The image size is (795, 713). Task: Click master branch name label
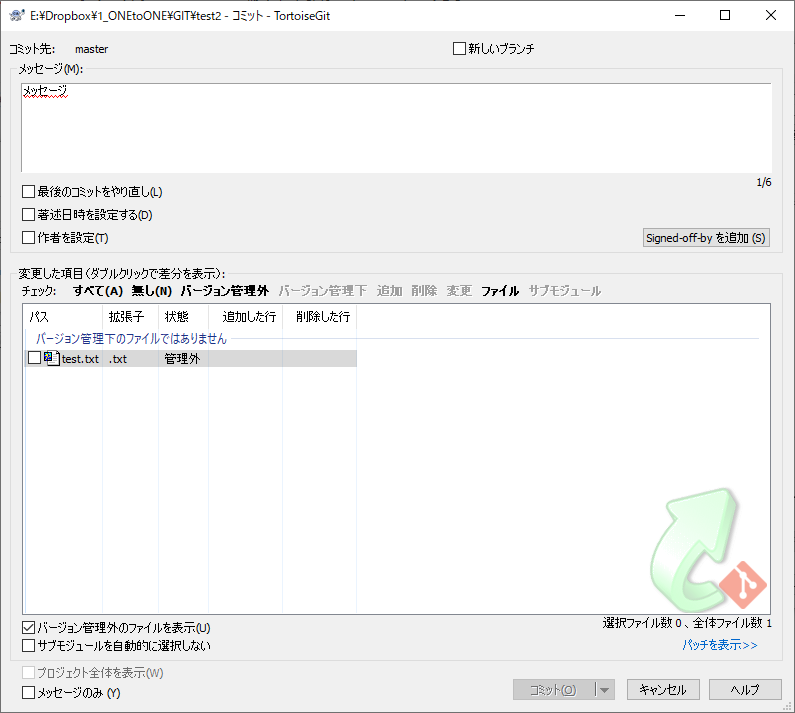pos(91,49)
